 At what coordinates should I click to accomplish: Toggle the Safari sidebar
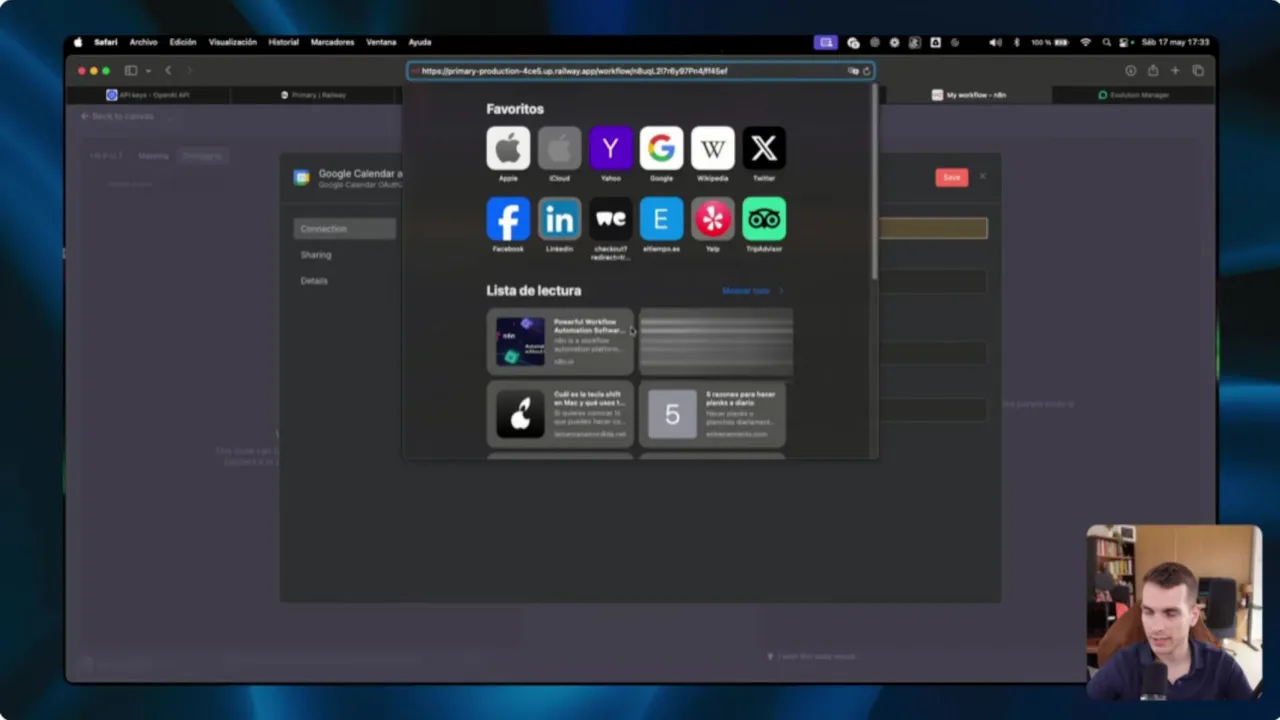pos(131,71)
